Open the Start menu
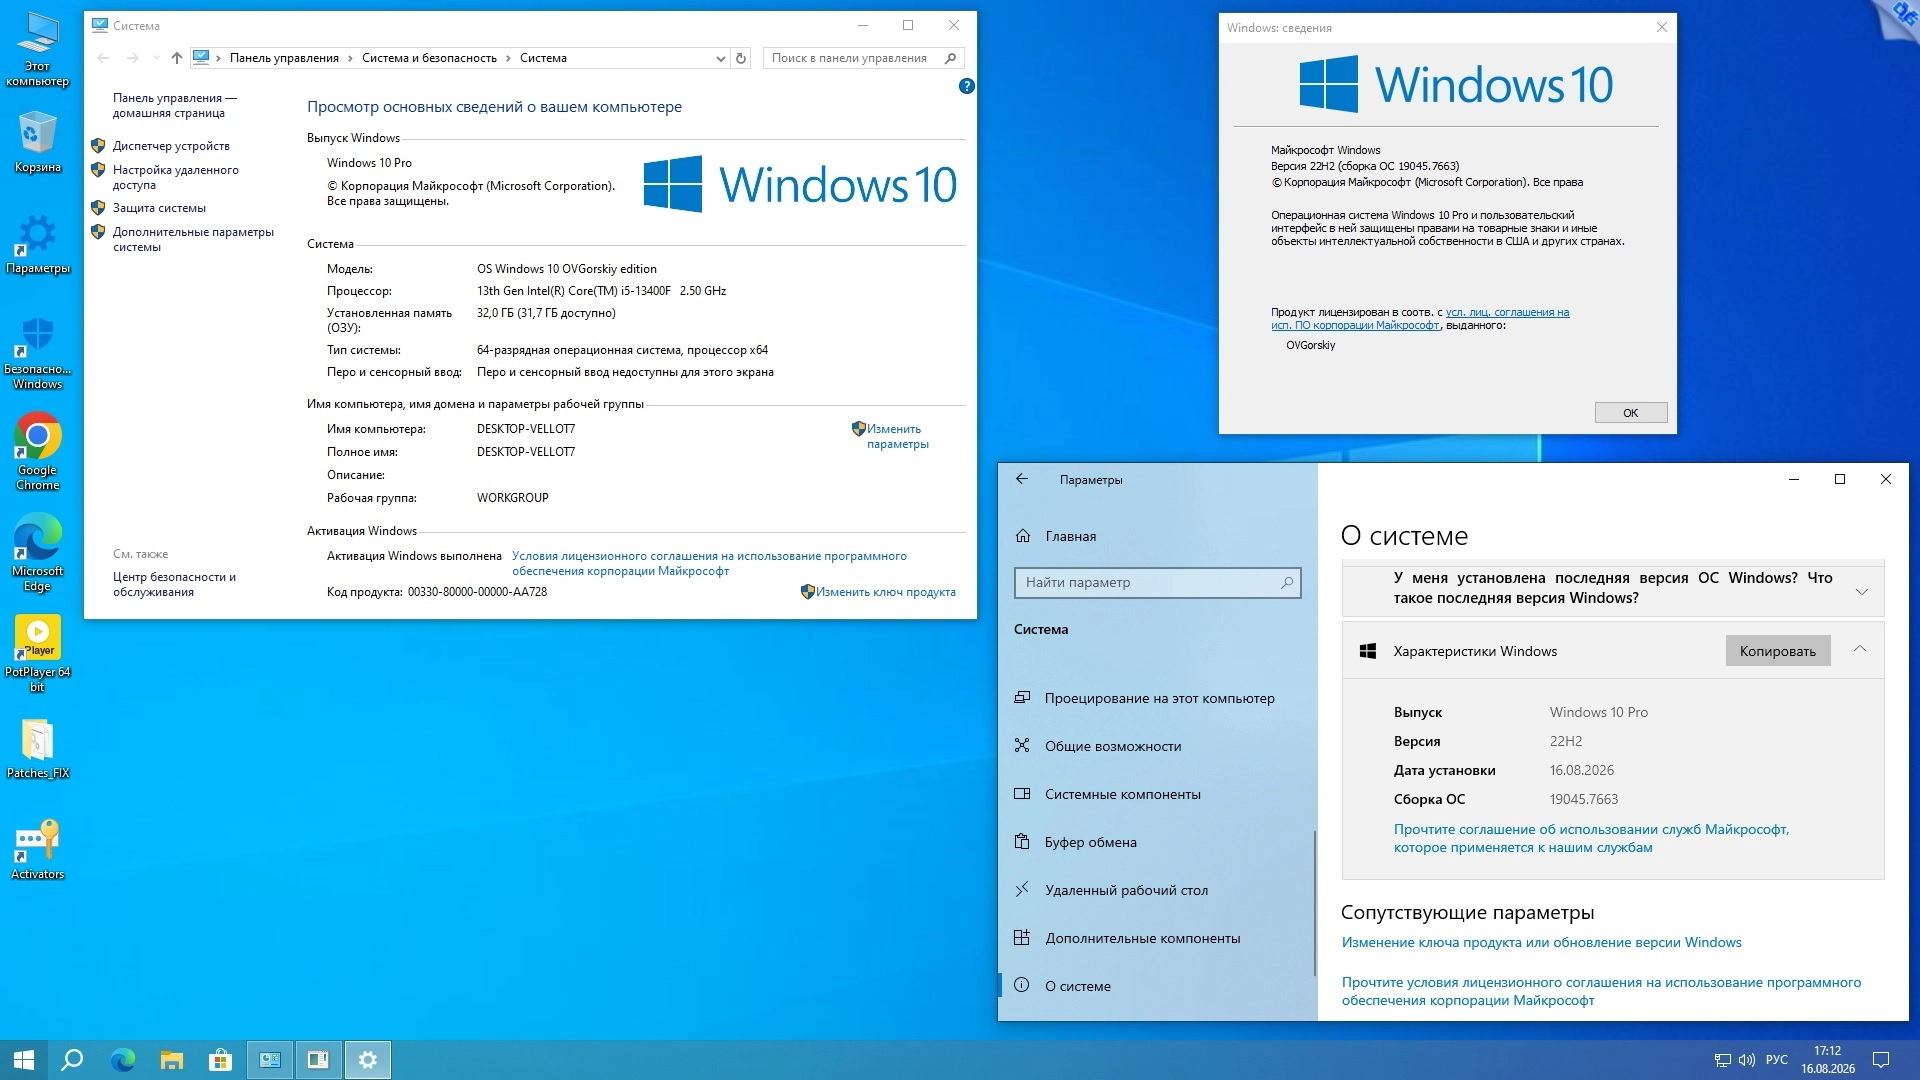 click(24, 1060)
